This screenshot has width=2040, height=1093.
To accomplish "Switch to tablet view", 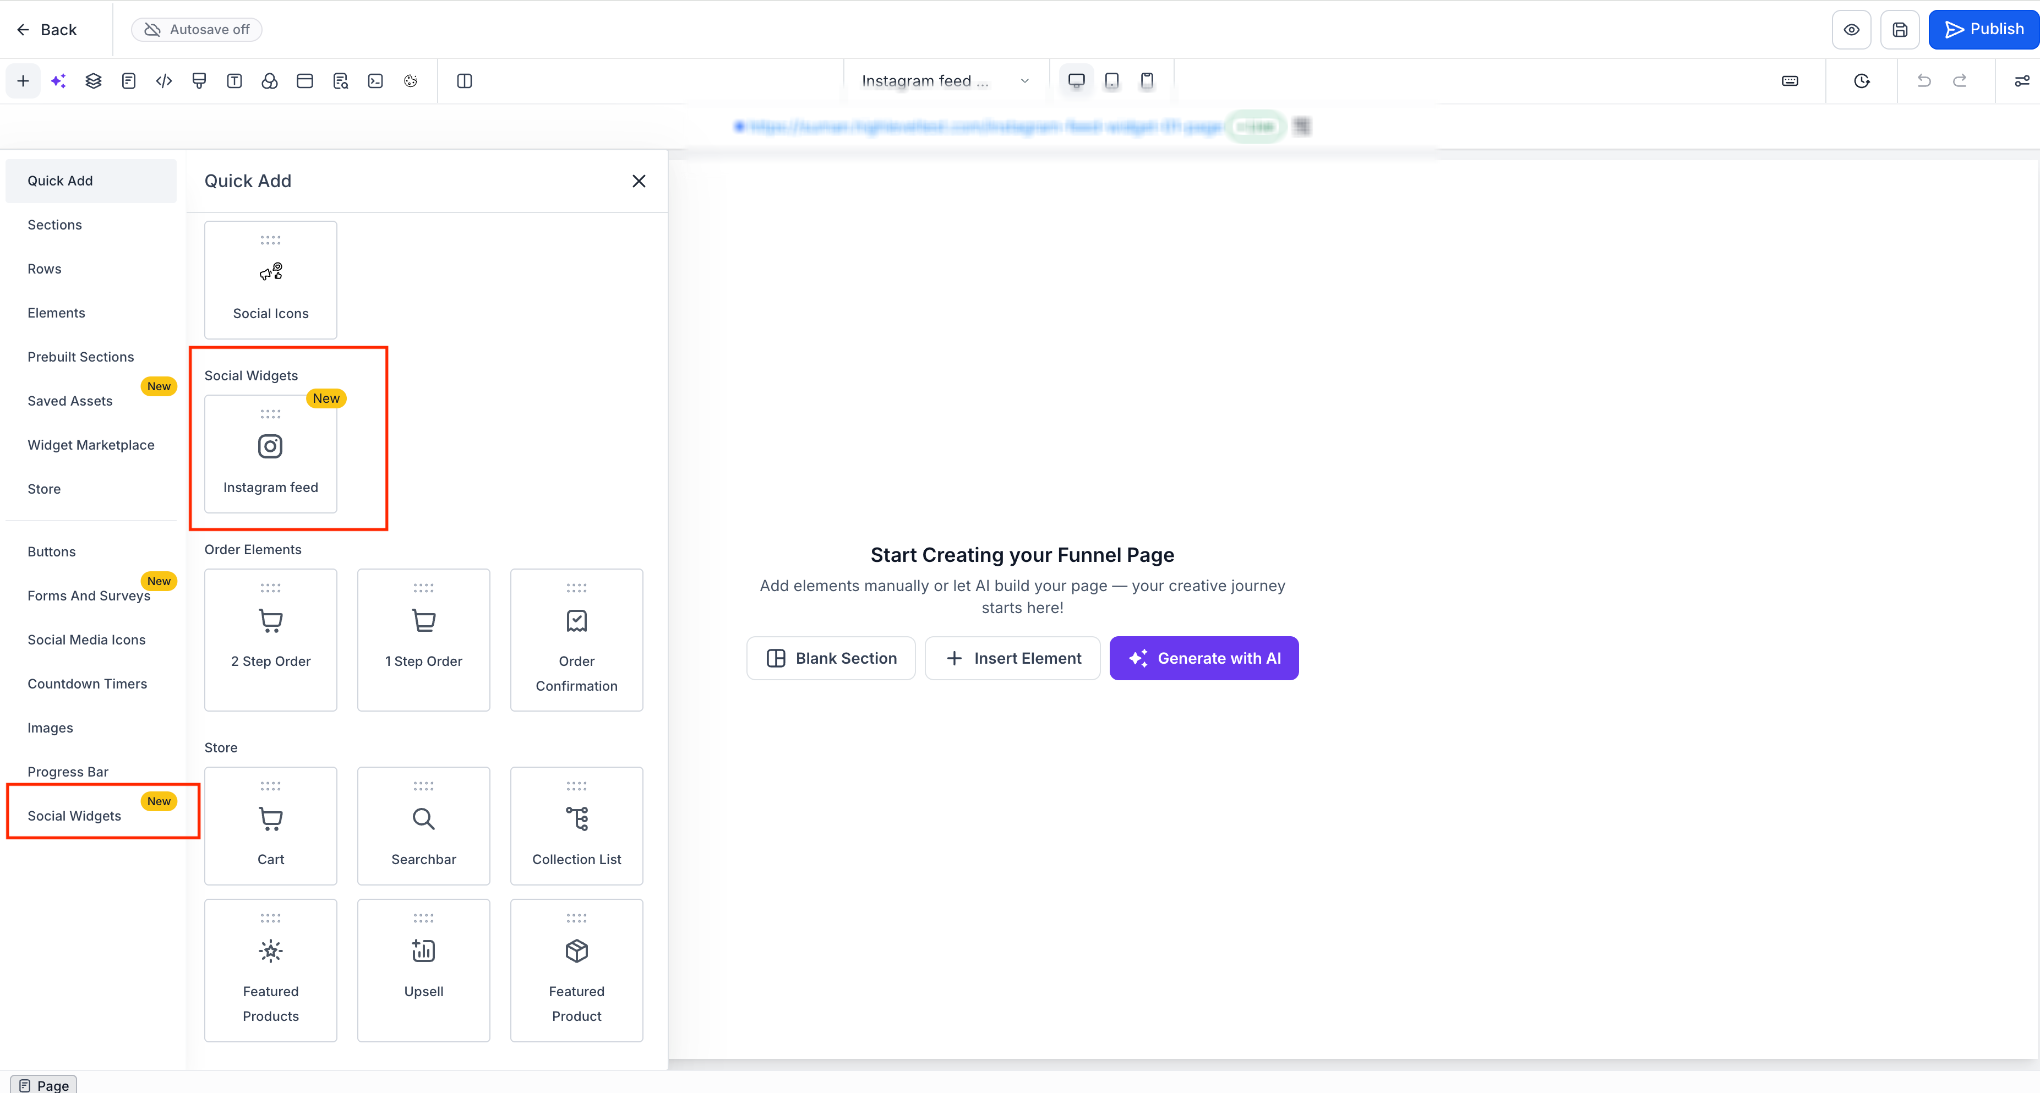I will click(1112, 81).
